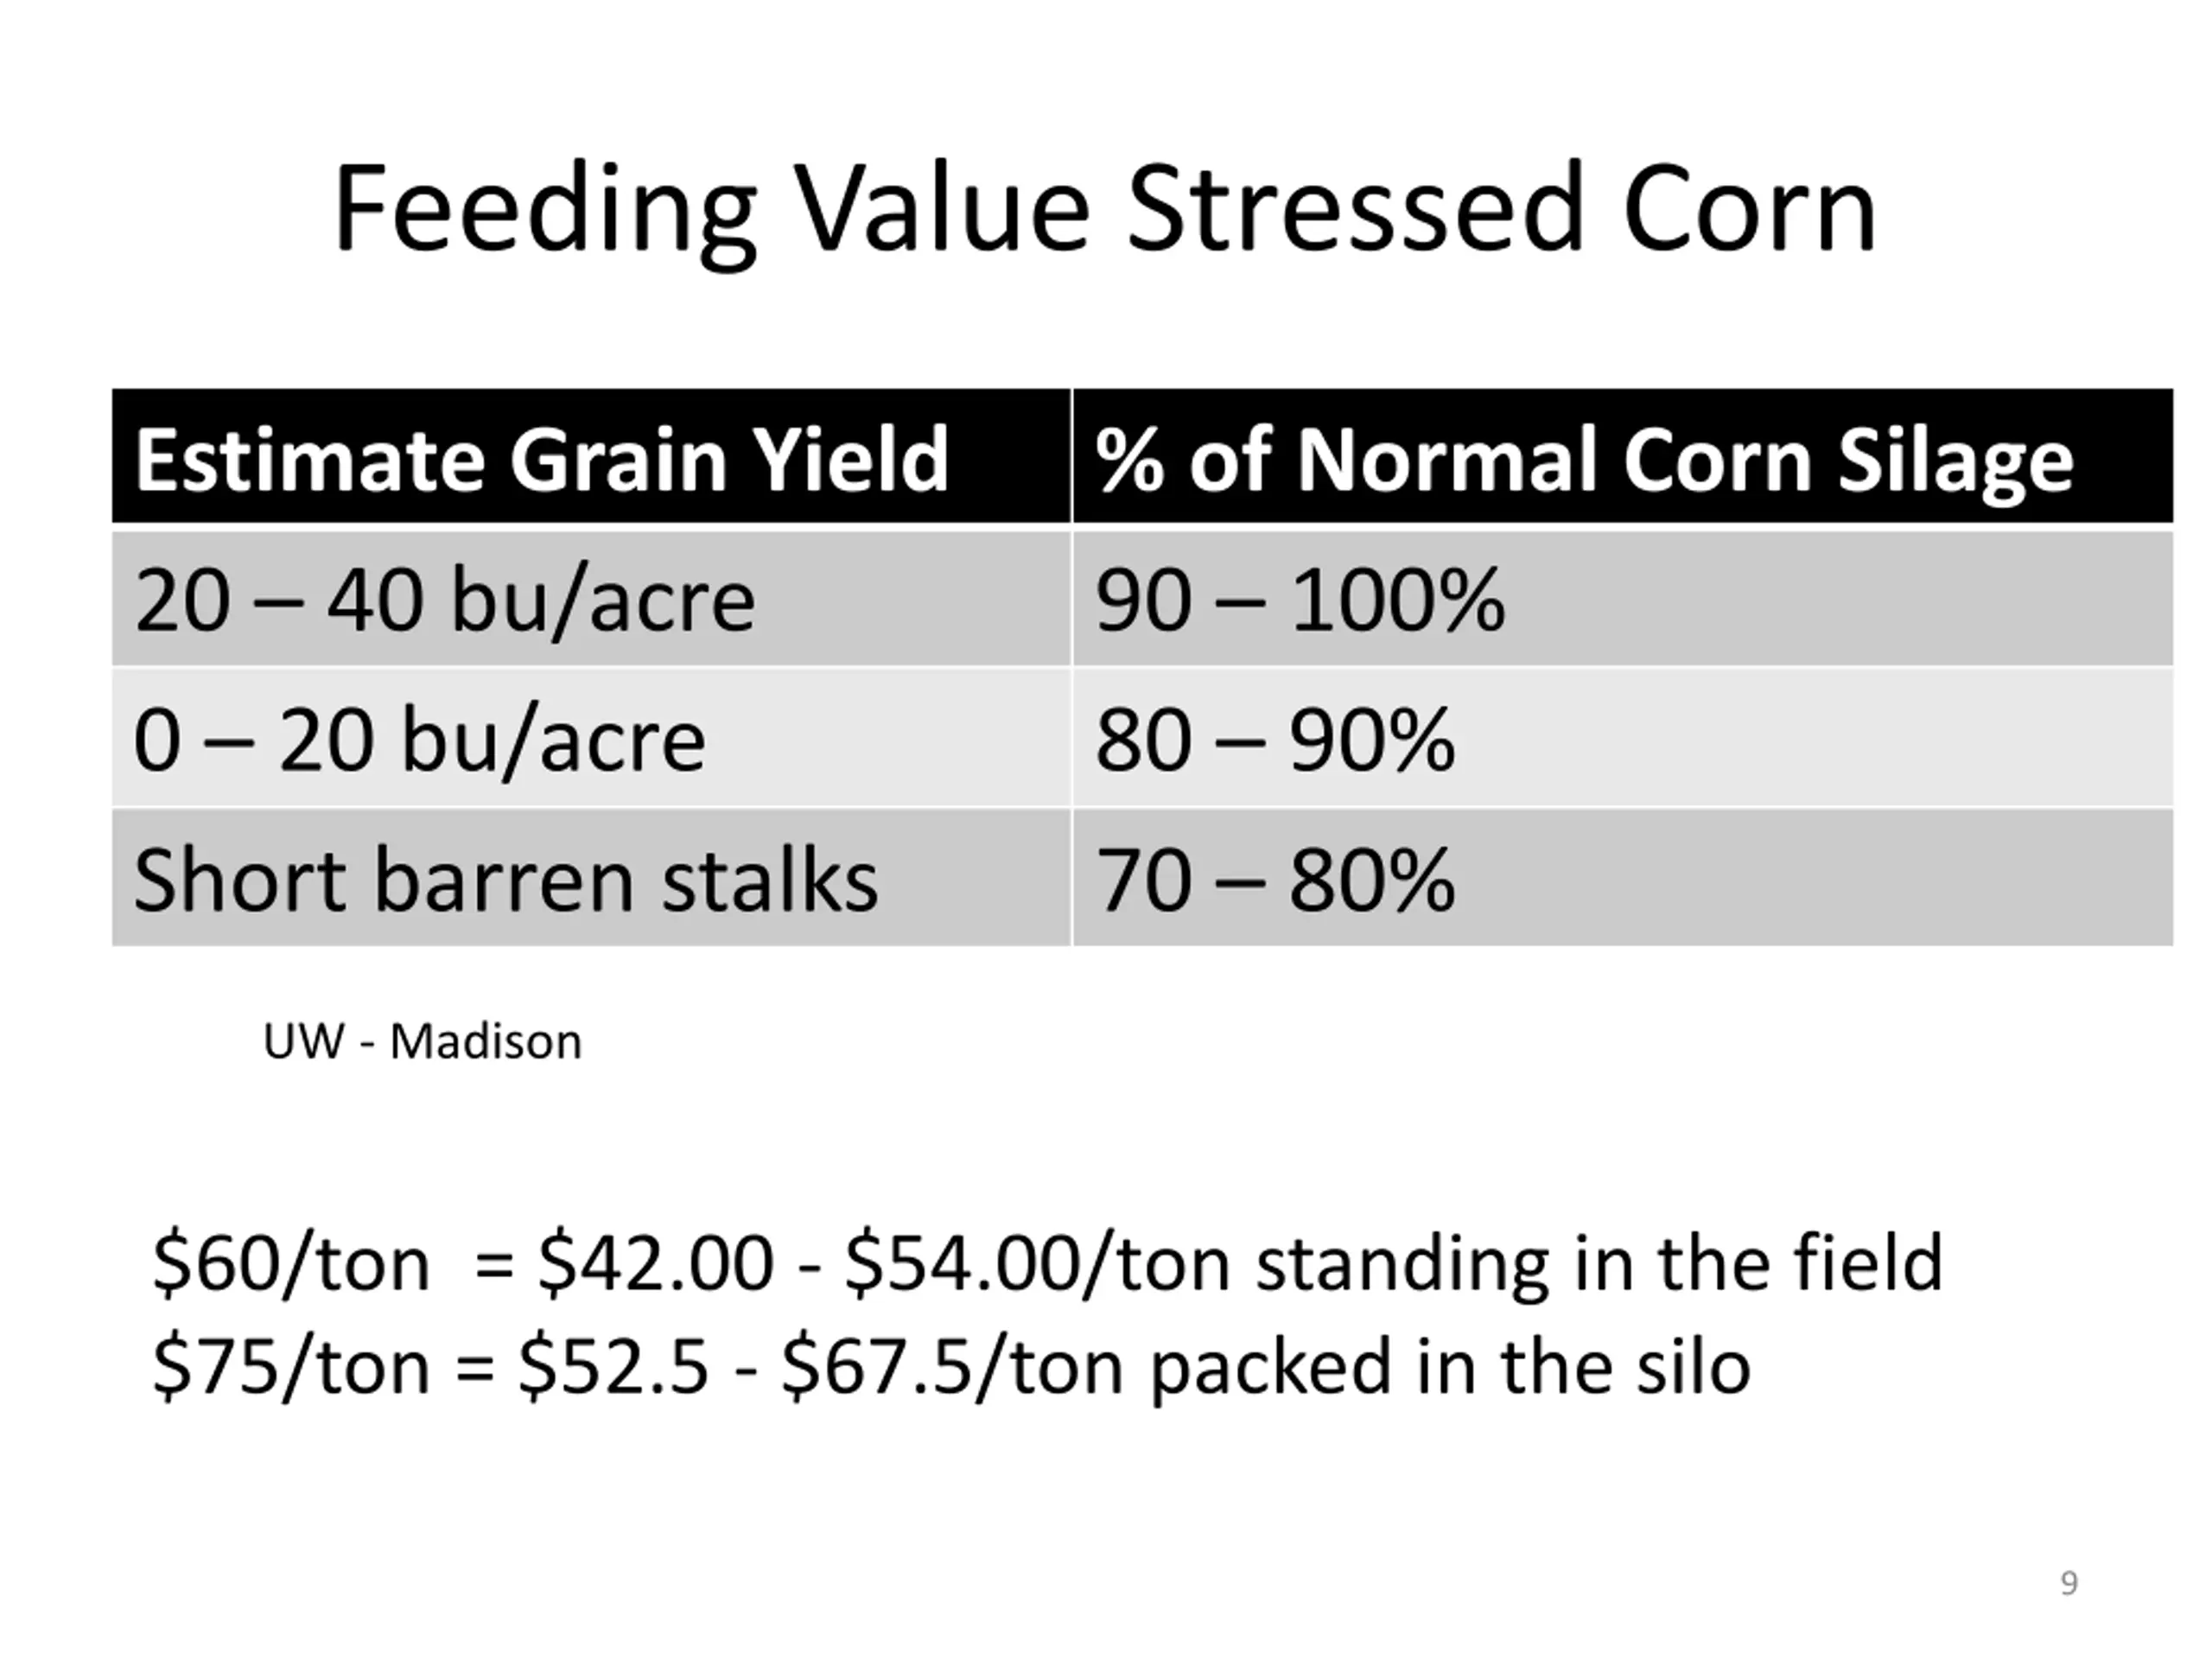The image size is (2212, 1659).
Task: Click the word "Corn" in the title
Action: [1749, 210]
